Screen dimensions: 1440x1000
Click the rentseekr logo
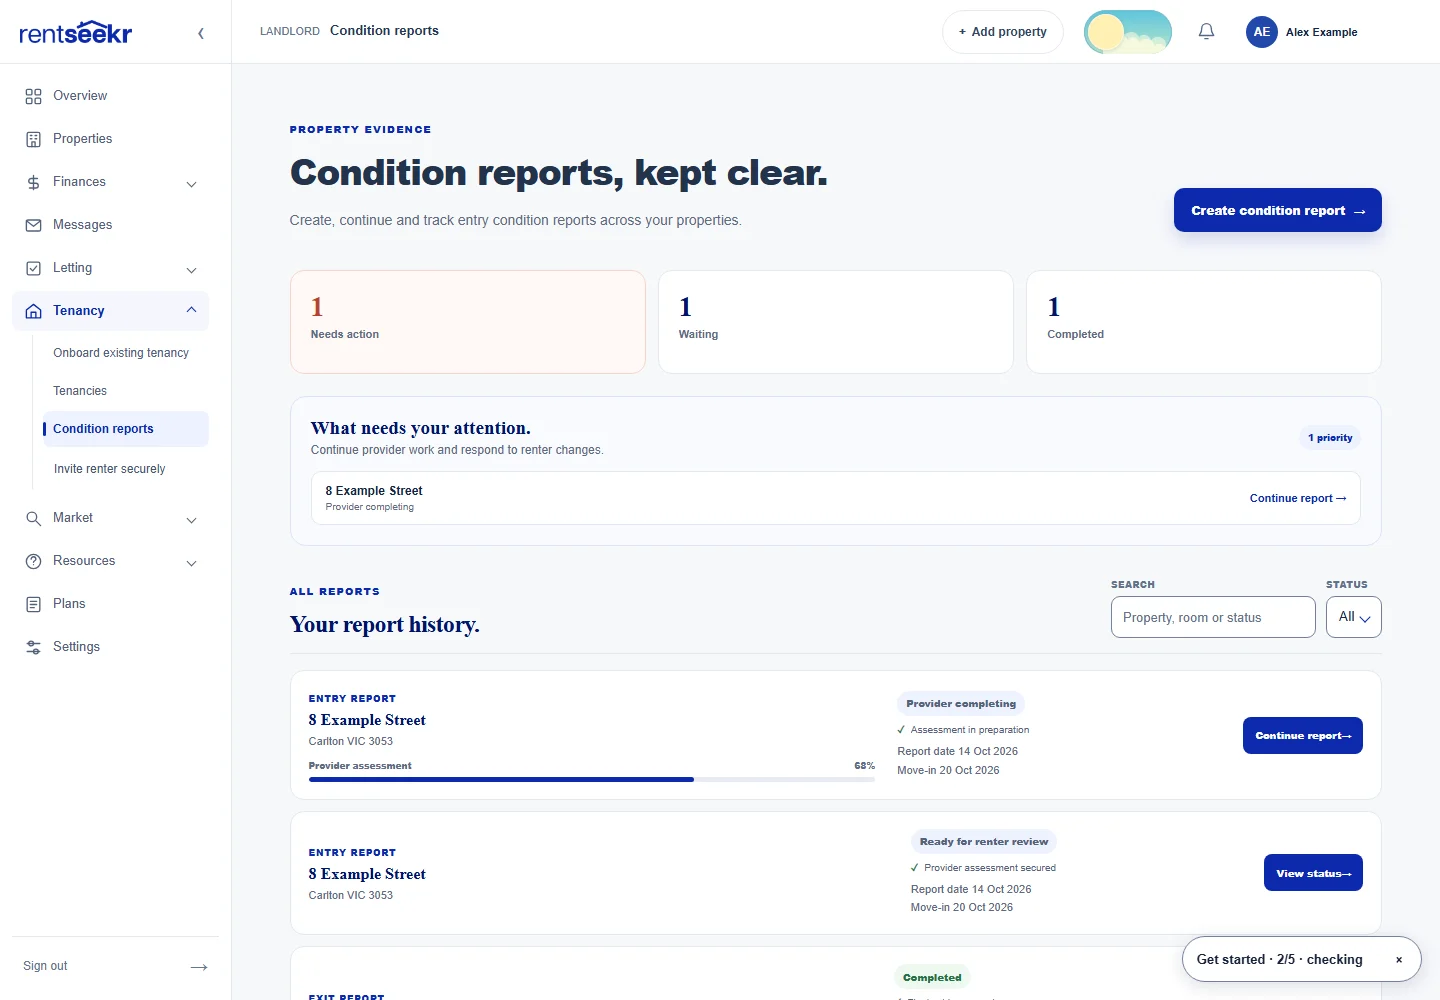[76, 32]
